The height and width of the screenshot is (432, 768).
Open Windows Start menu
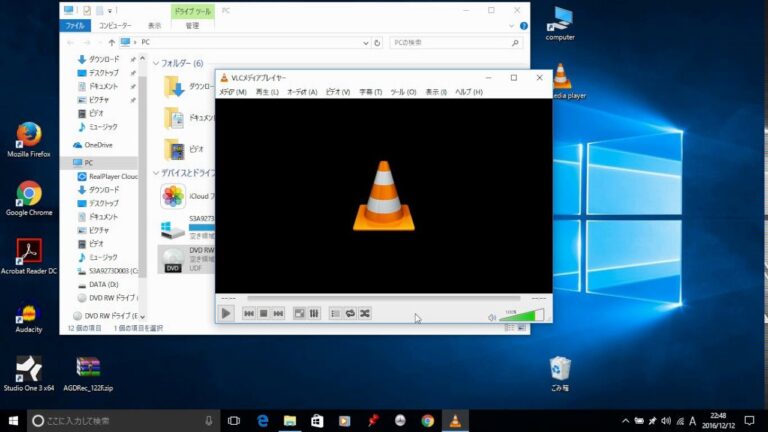click(x=13, y=421)
